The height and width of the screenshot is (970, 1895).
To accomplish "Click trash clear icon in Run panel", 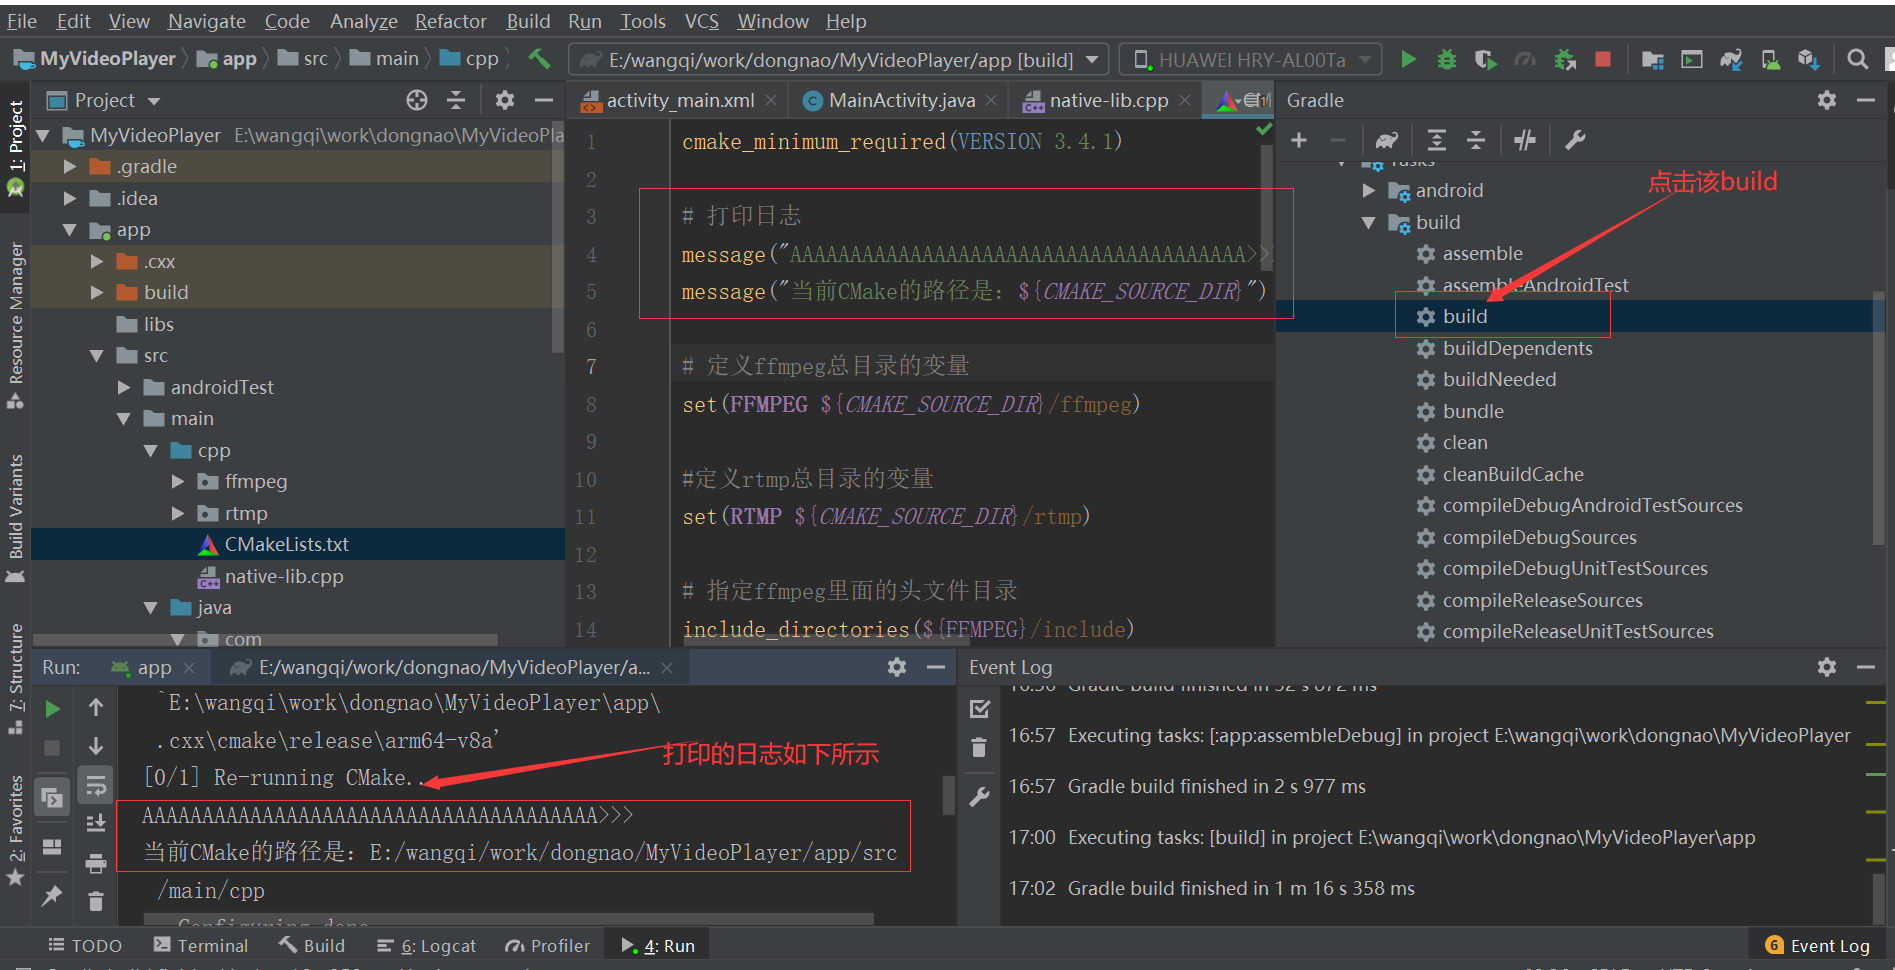I will (x=96, y=902).
